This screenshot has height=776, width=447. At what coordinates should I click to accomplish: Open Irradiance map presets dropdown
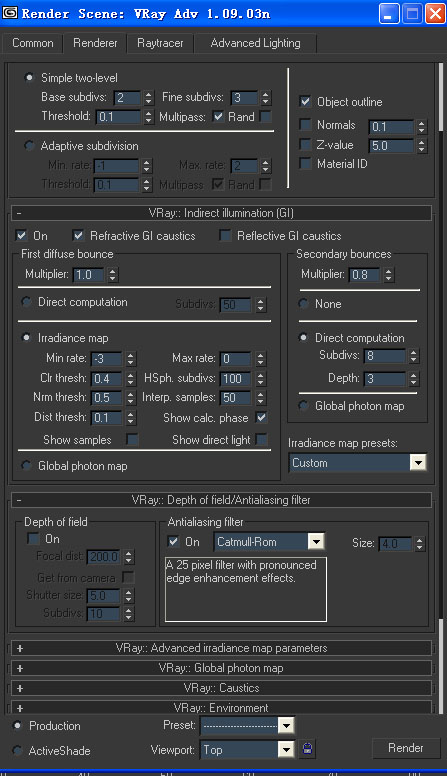point(357,463)
